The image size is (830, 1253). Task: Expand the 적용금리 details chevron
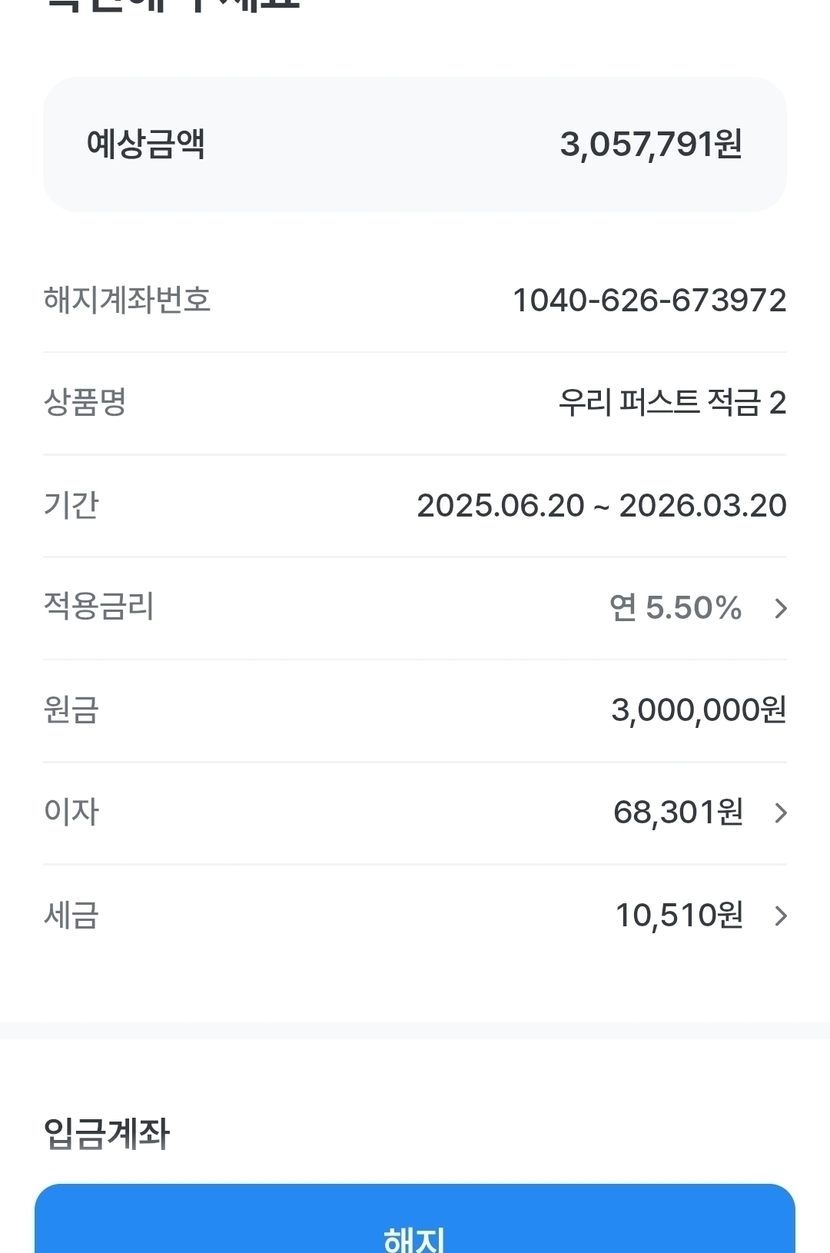click(781, 608)
